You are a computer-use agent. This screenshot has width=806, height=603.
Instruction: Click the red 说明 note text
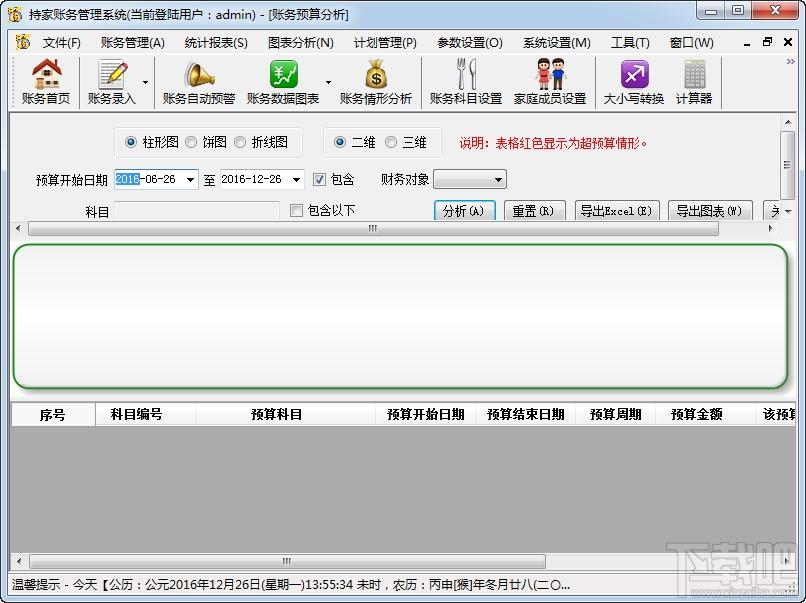[x=553, y=143]
